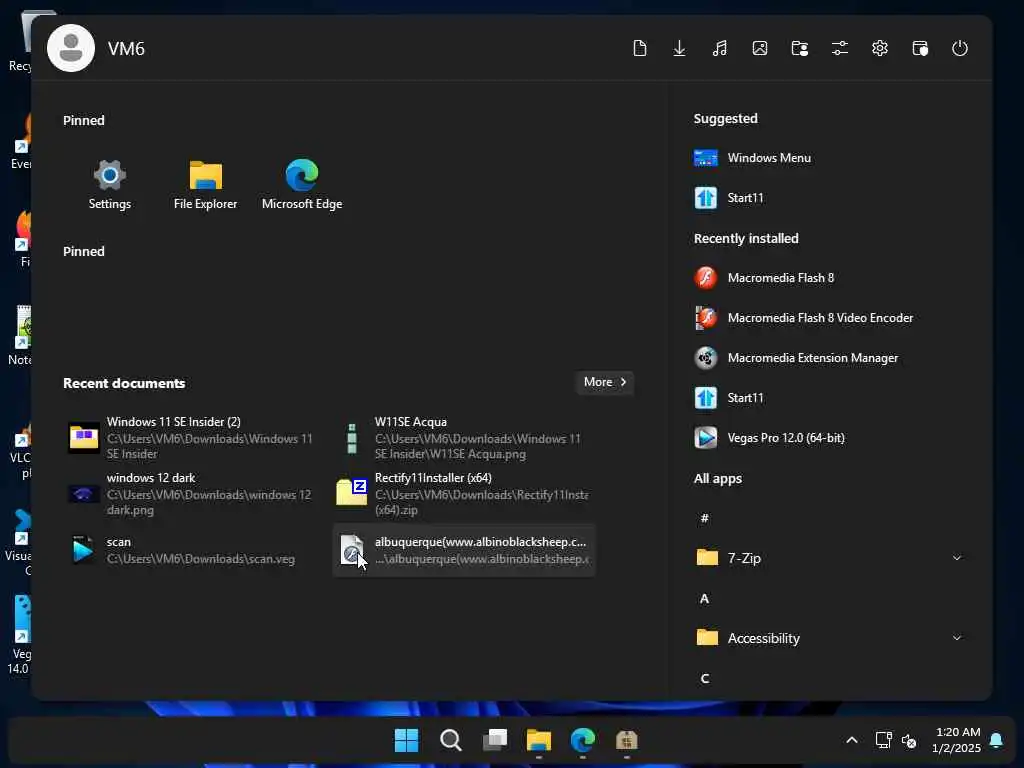Image resolution: width=1024 pixels, height=768 pixels.
Task: Open the Music folder icon in header
Action: pos(720,48)
